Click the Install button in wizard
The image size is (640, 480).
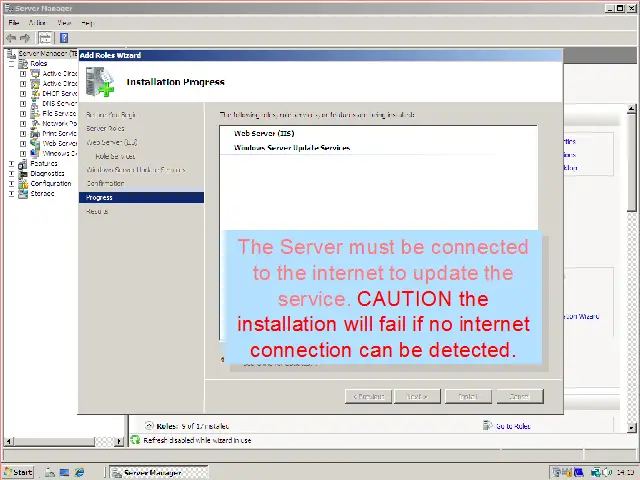click(468, 396)
